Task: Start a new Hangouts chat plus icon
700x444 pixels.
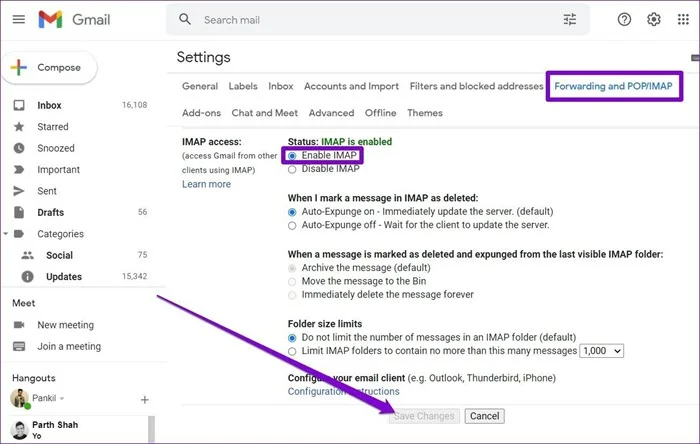Action: (x=145, y=400)
